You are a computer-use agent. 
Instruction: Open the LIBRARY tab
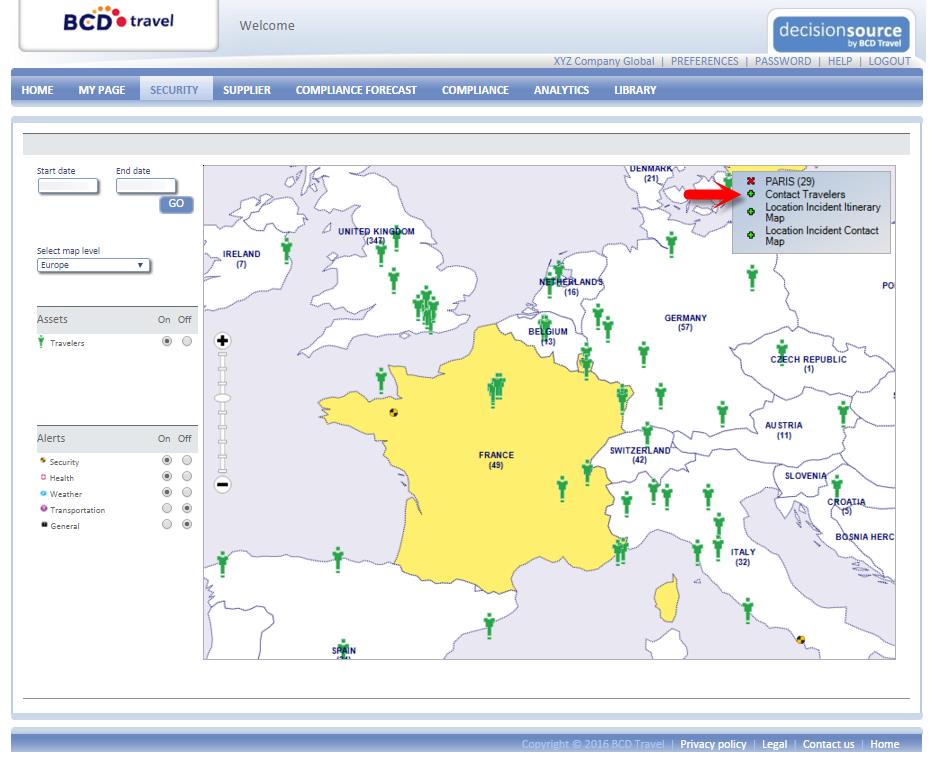tap(635, 90)
